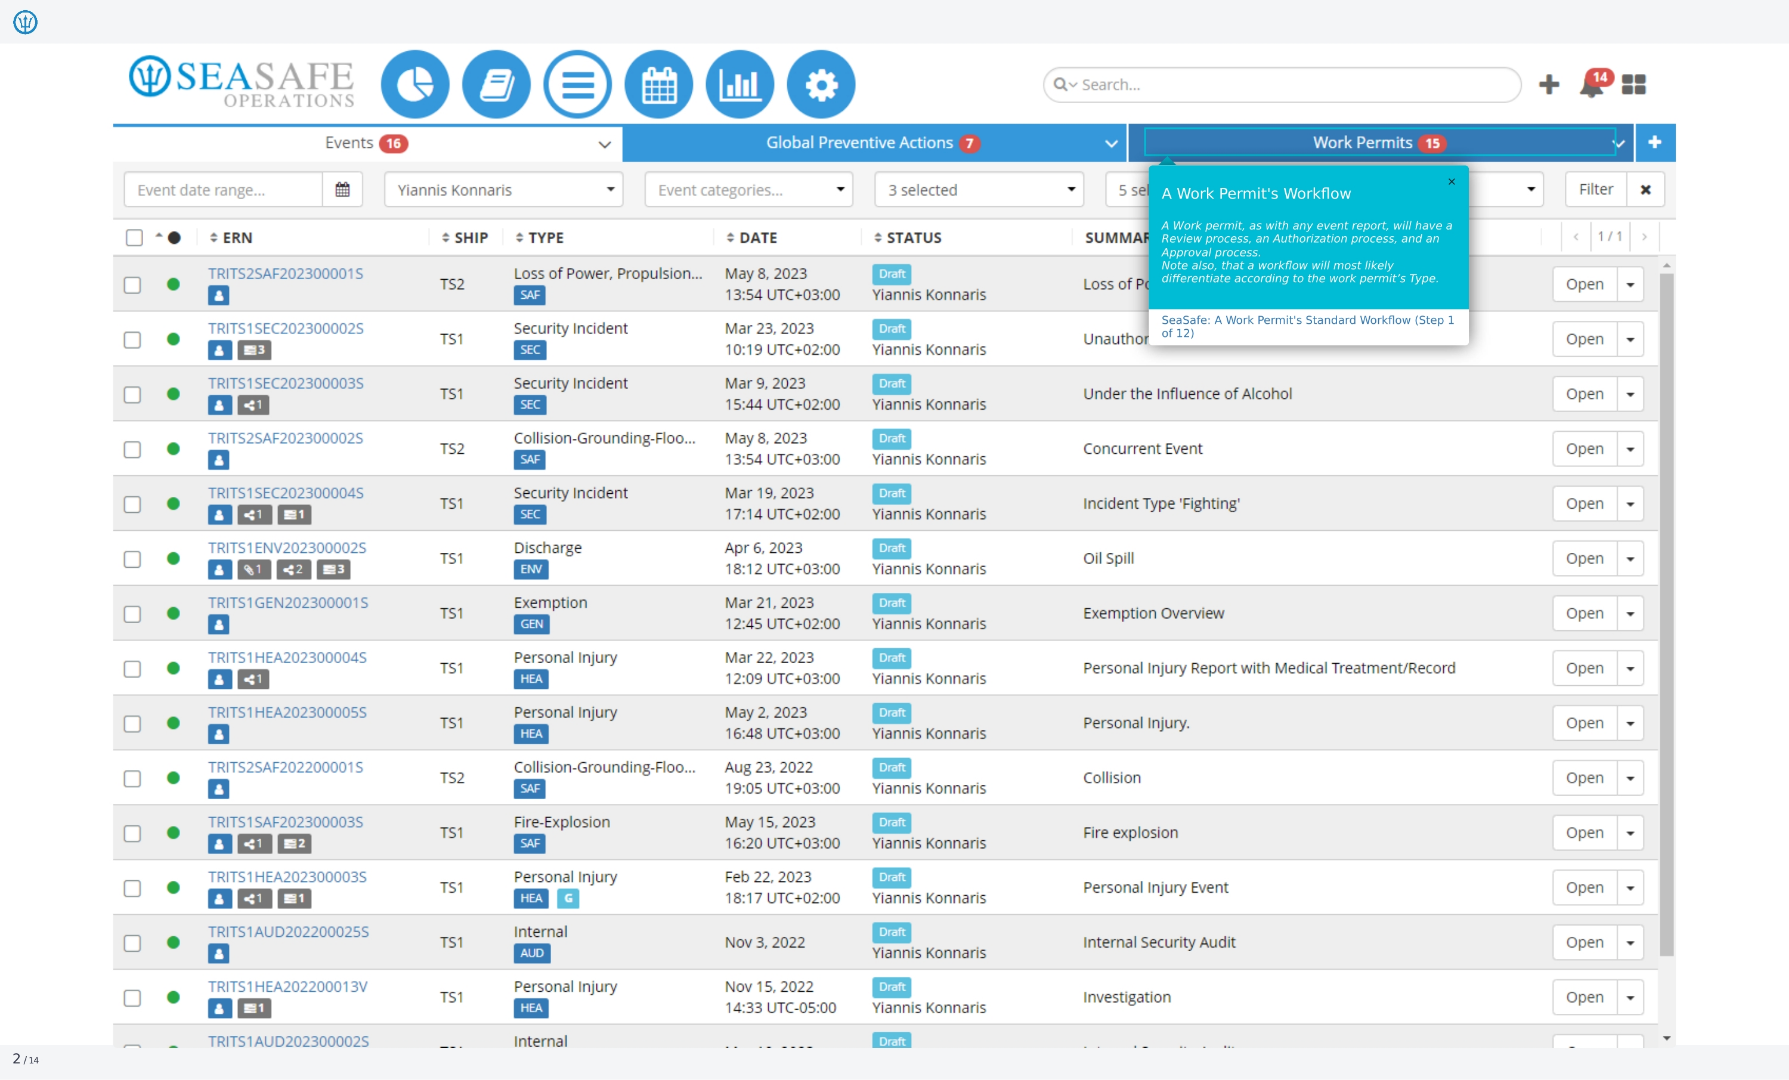Switch to the Events tab
Image resolution: width=1789 pixels, height=1080 pixels.
click(367, 143)
